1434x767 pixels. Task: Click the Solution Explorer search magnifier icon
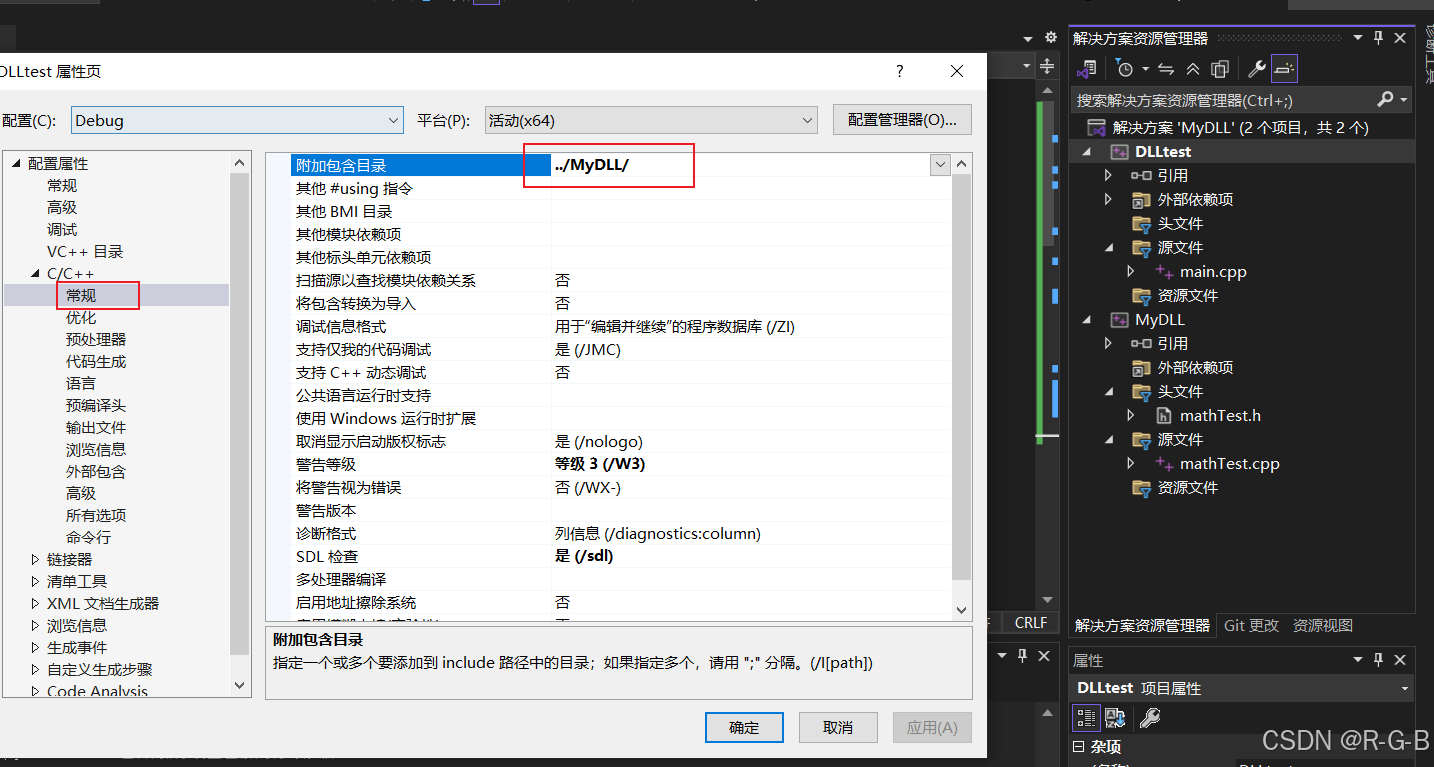(x=1385, y=99)
